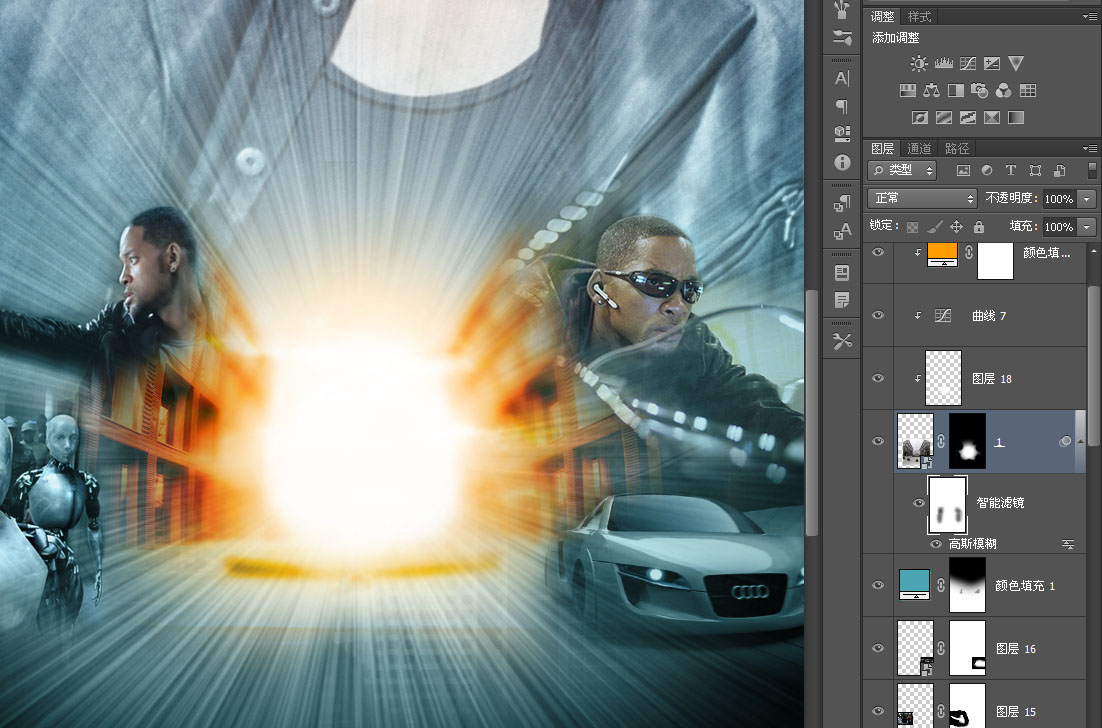
Task: Open the layers panel flyout menu
Action: (1089, 148)
